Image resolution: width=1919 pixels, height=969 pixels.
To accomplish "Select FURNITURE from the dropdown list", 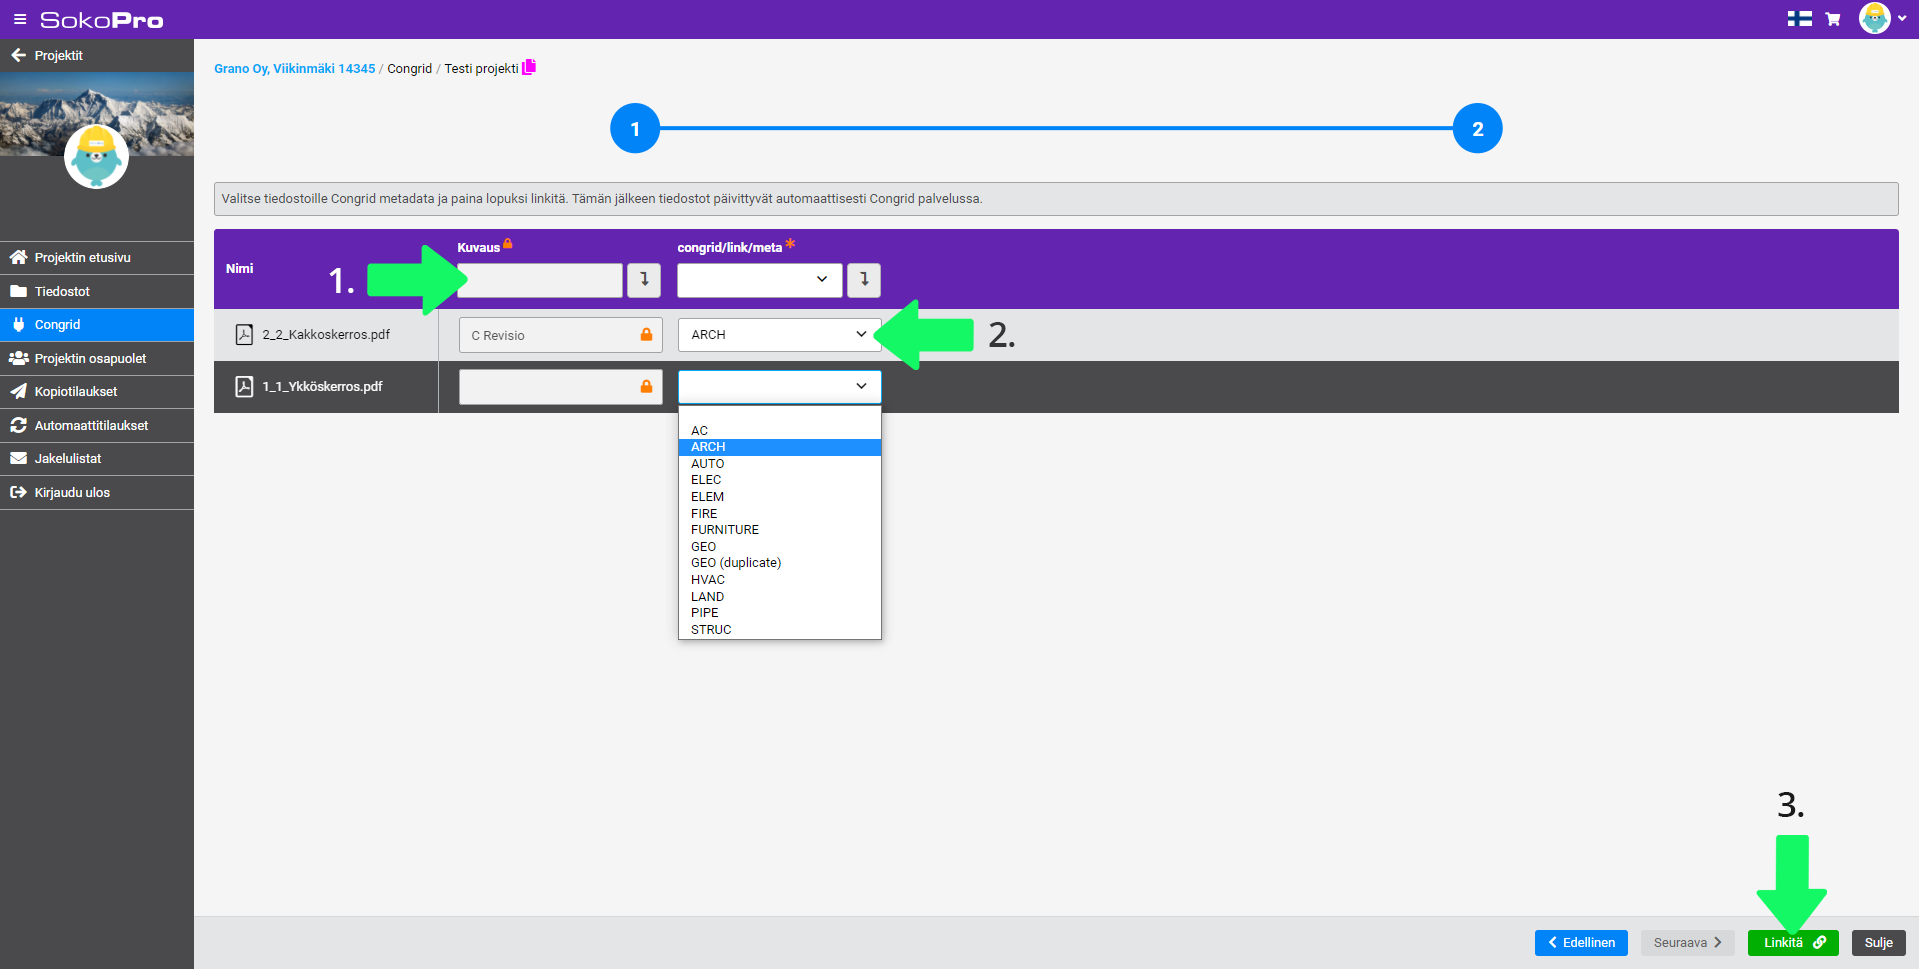I will (x=779, y=530).
